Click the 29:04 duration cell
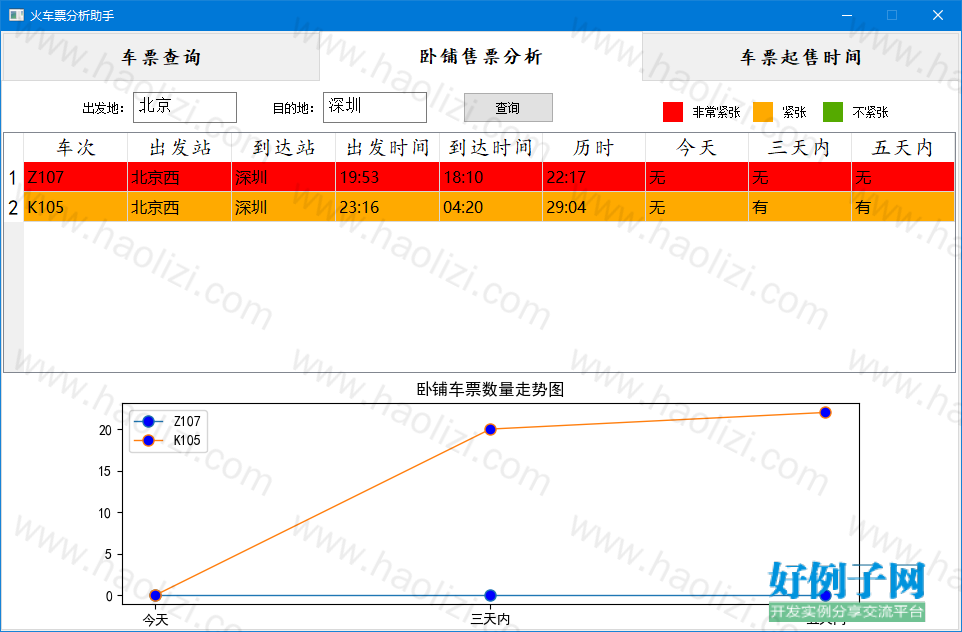This screenshot has width=962, height=632. [594, 207]
